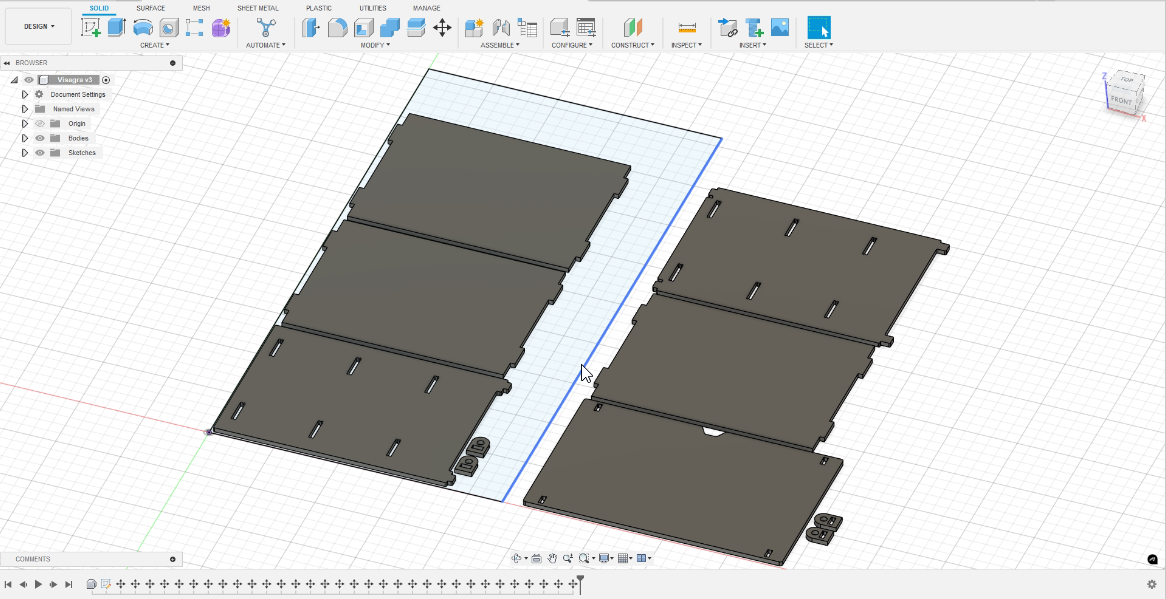This screenshot has width=1166, height=599.
Task: Click the Look At icon in navigation bar
Action: pos(536,558)
